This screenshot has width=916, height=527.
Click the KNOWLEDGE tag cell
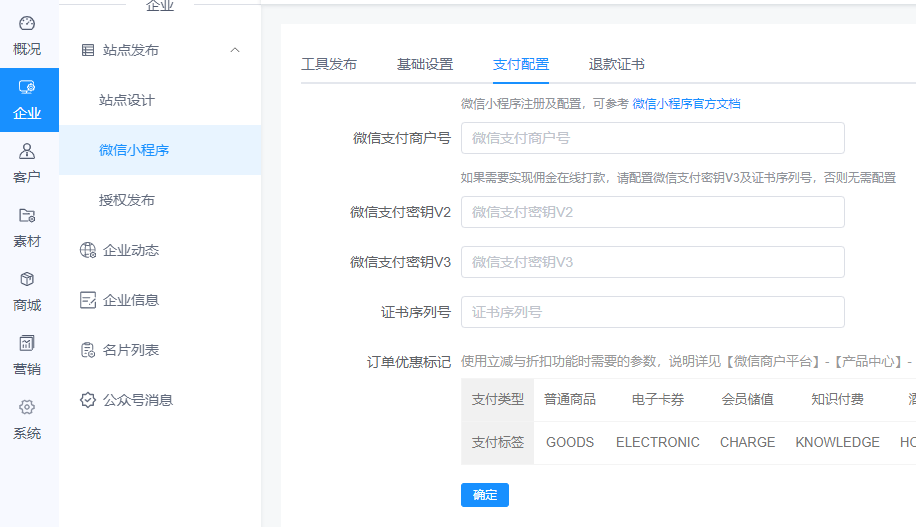point(837,443)
